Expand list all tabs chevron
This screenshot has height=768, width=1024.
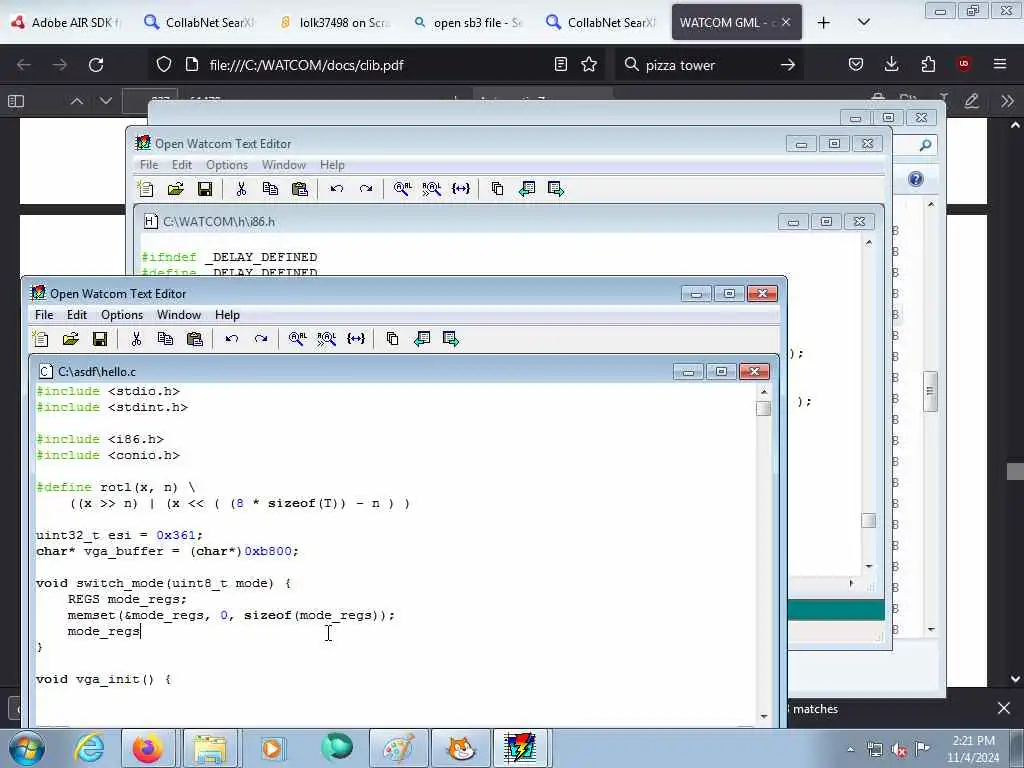click(x=863, y=22)
